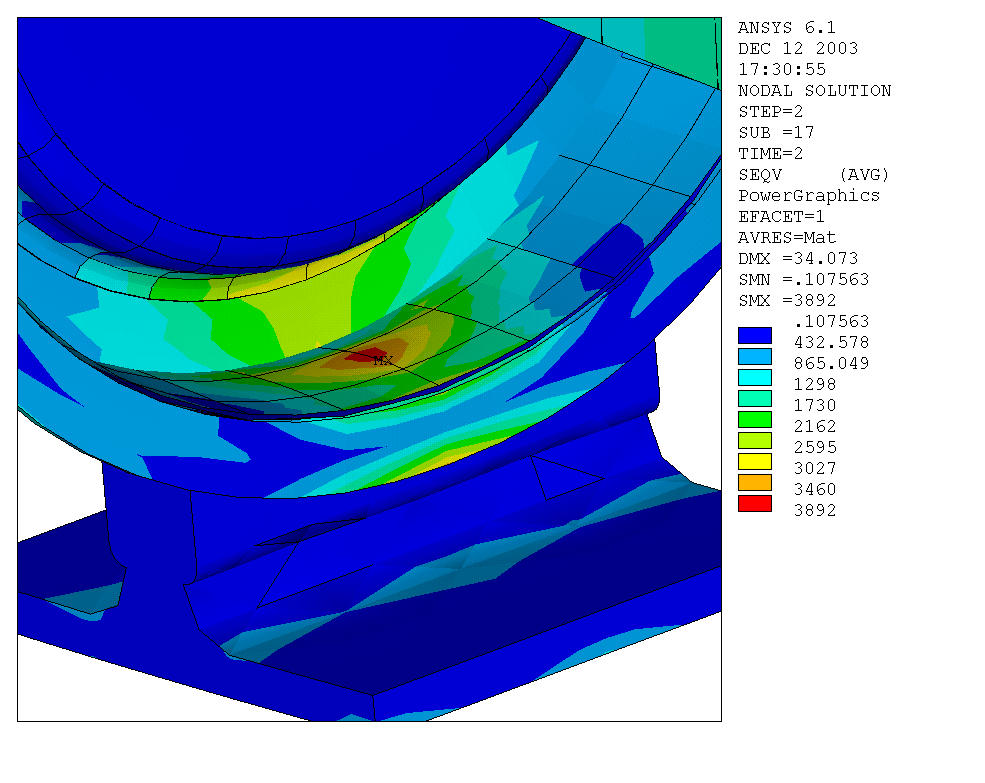Image resolution: width=985 pixels, height=783 pixels.
Task: Click the MX maximum stress marker
Action: click(383, 361)
